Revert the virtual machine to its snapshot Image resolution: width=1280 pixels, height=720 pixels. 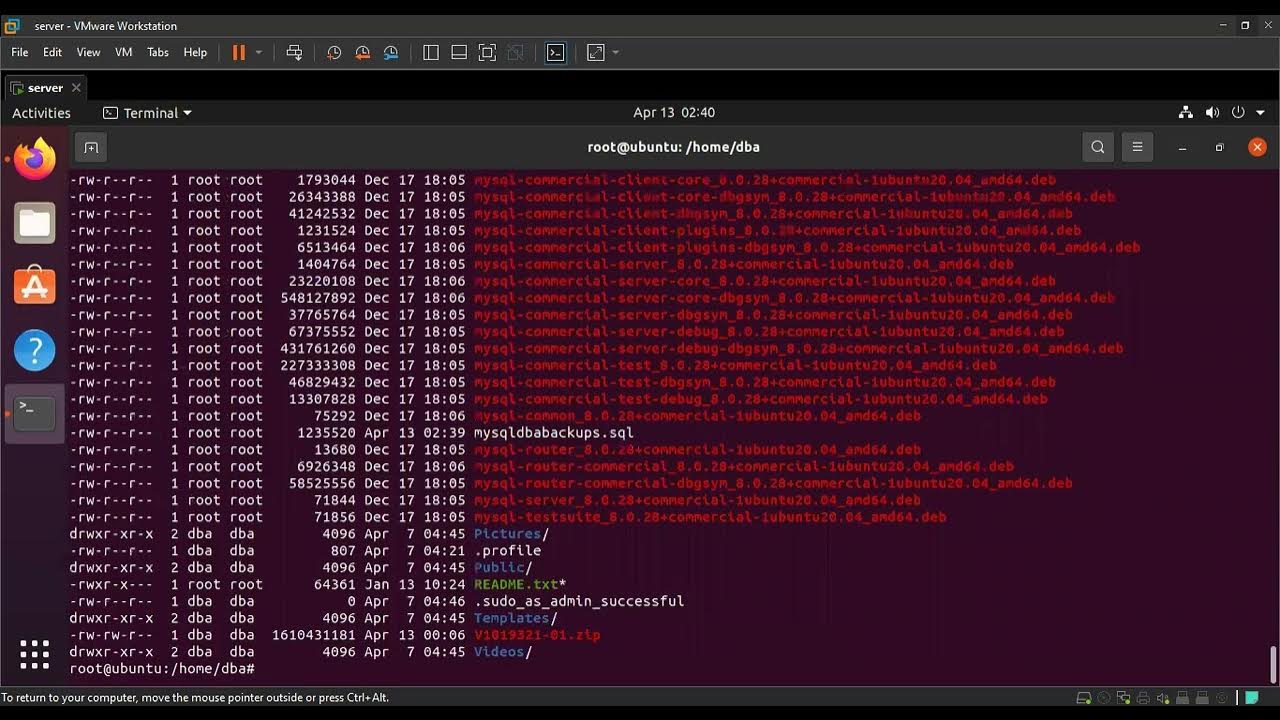pos(363,52)
